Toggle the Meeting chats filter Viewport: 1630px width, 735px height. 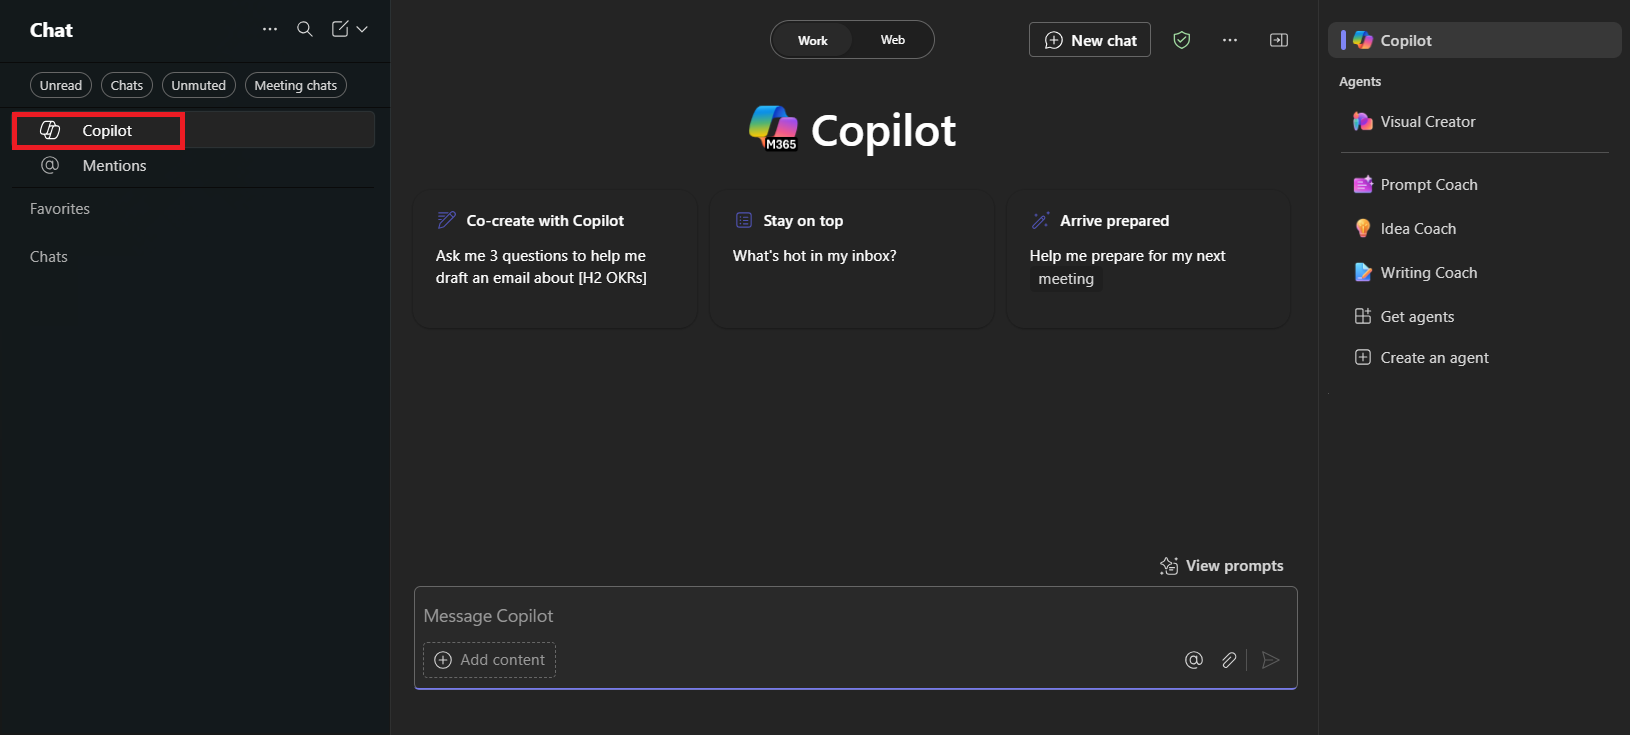296,85
